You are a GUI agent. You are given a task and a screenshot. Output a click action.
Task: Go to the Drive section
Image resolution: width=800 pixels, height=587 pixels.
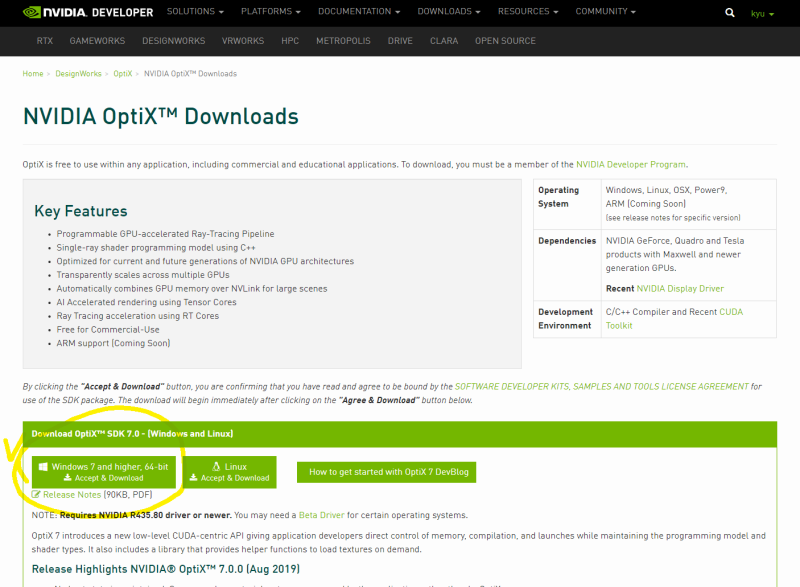tap(400, 41)
